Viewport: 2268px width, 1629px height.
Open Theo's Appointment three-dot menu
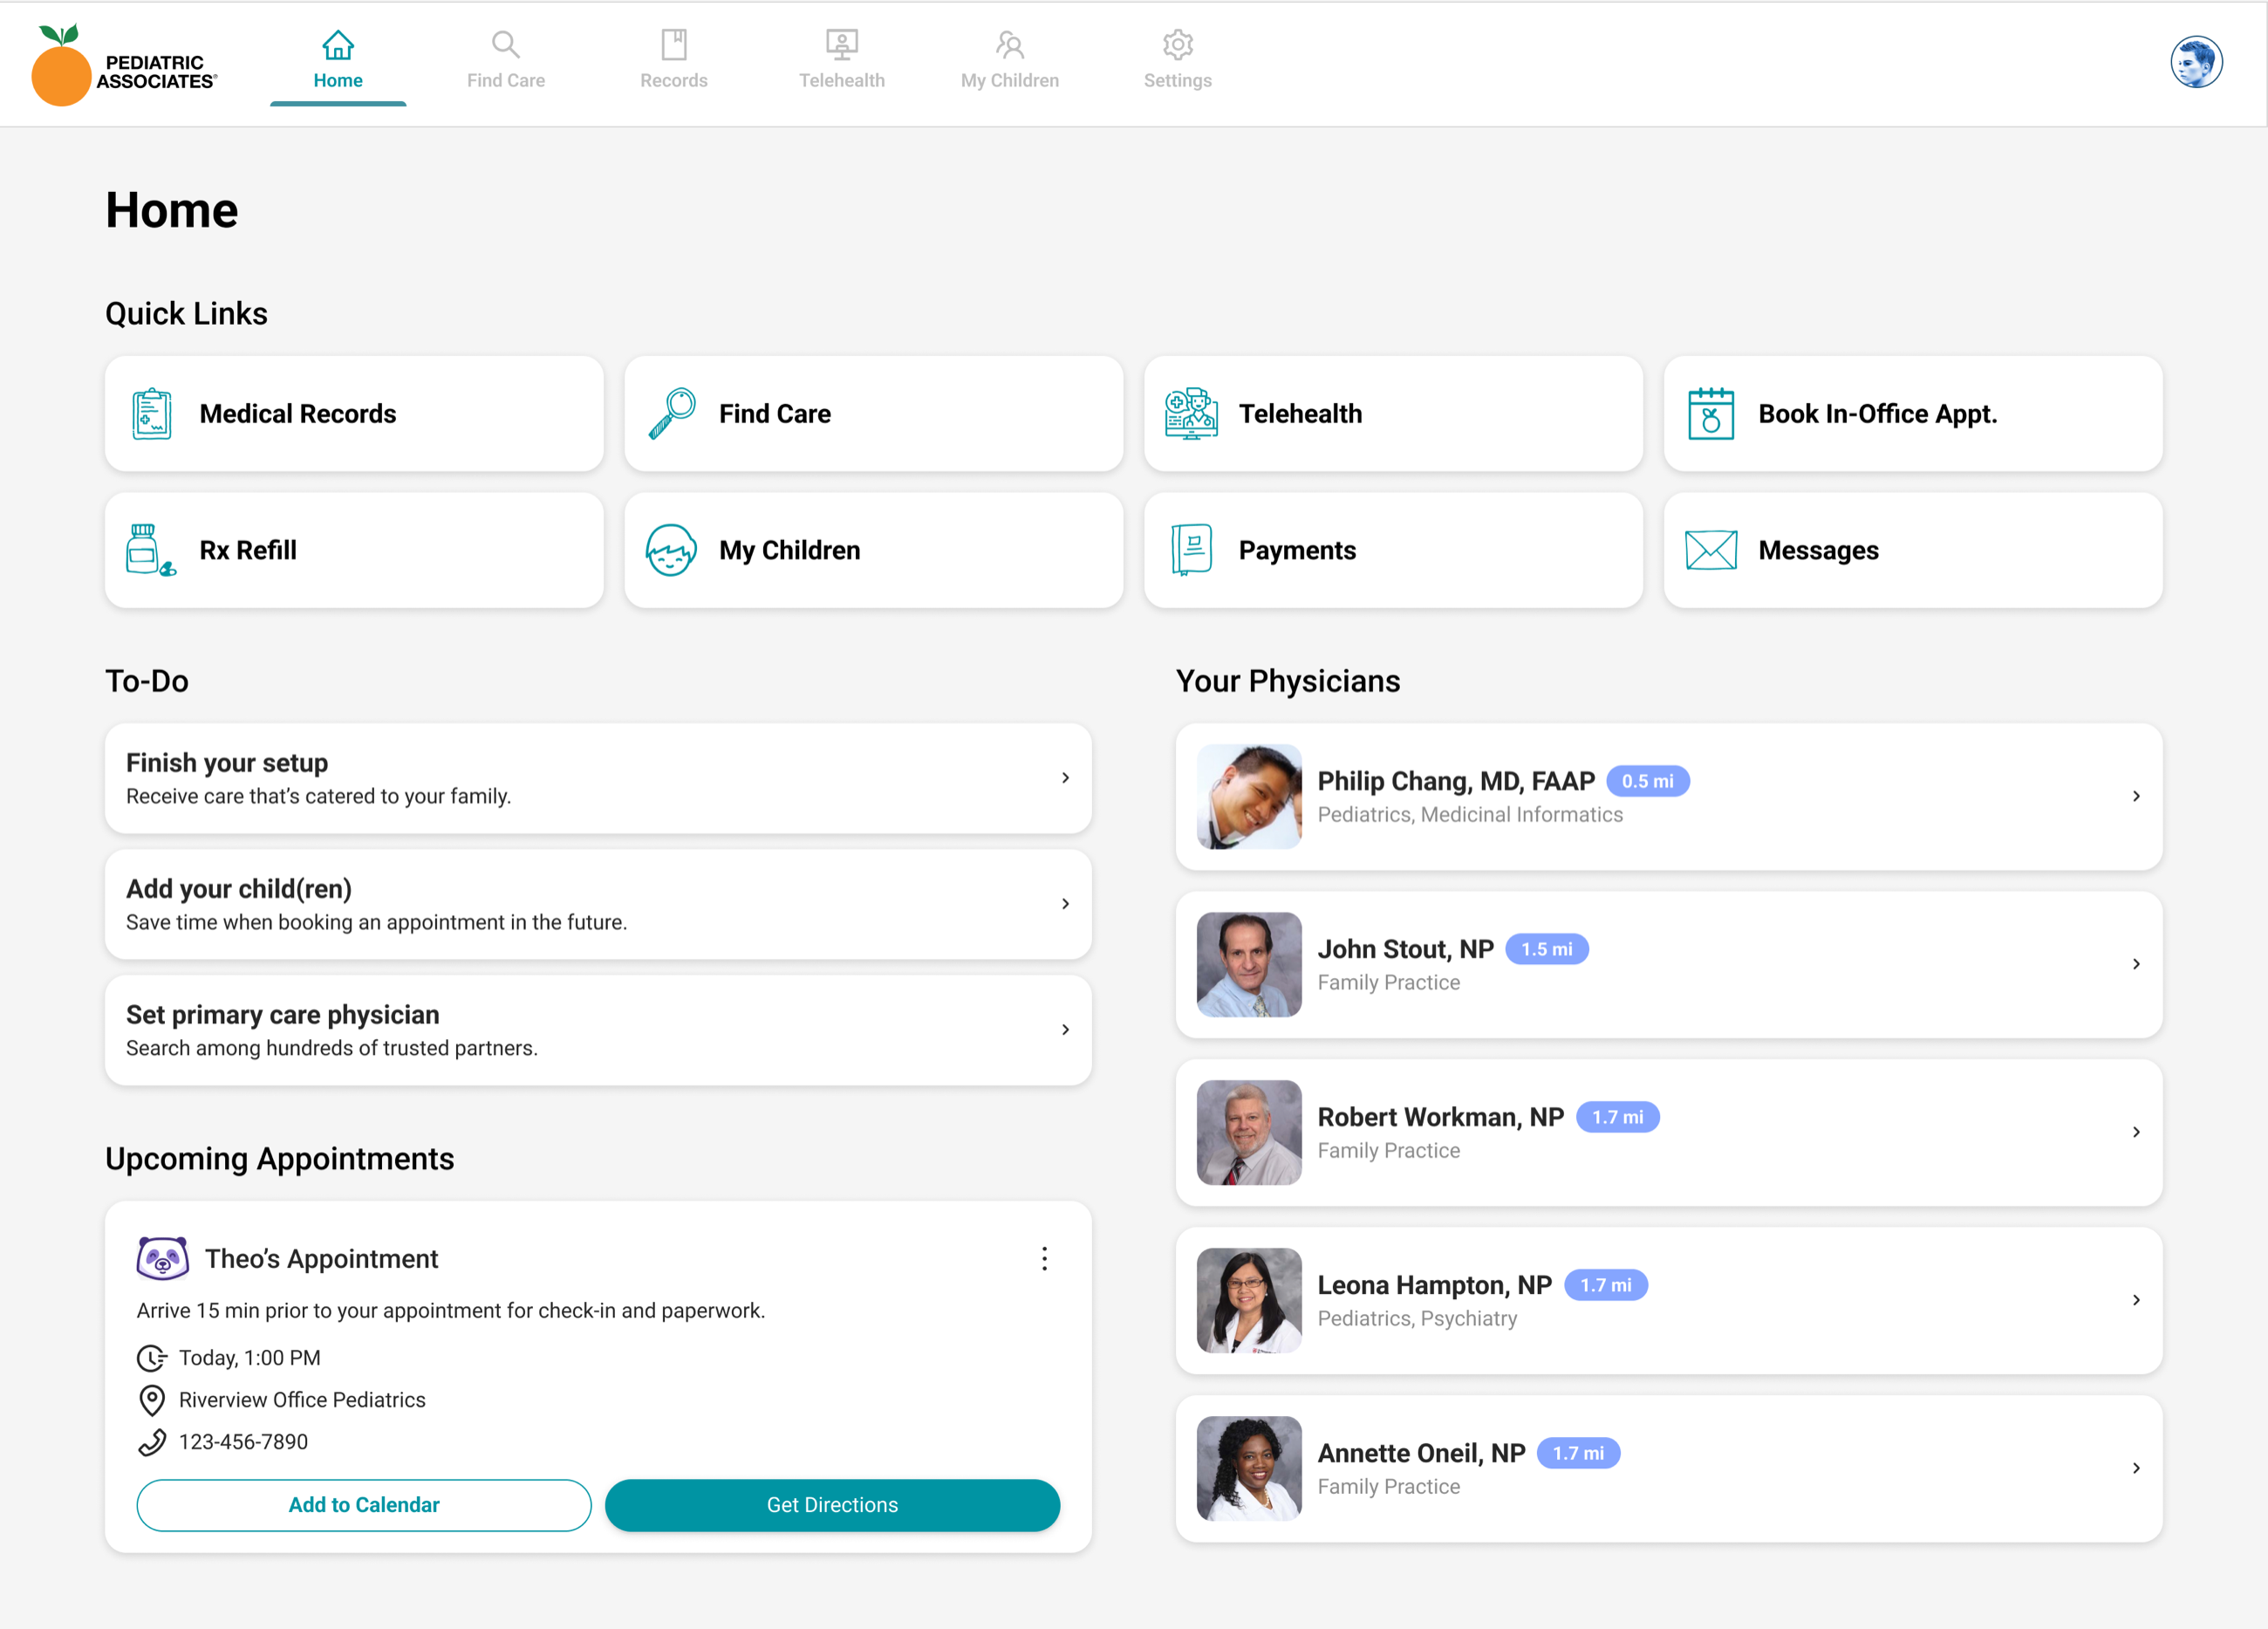coord(1044,1258)
